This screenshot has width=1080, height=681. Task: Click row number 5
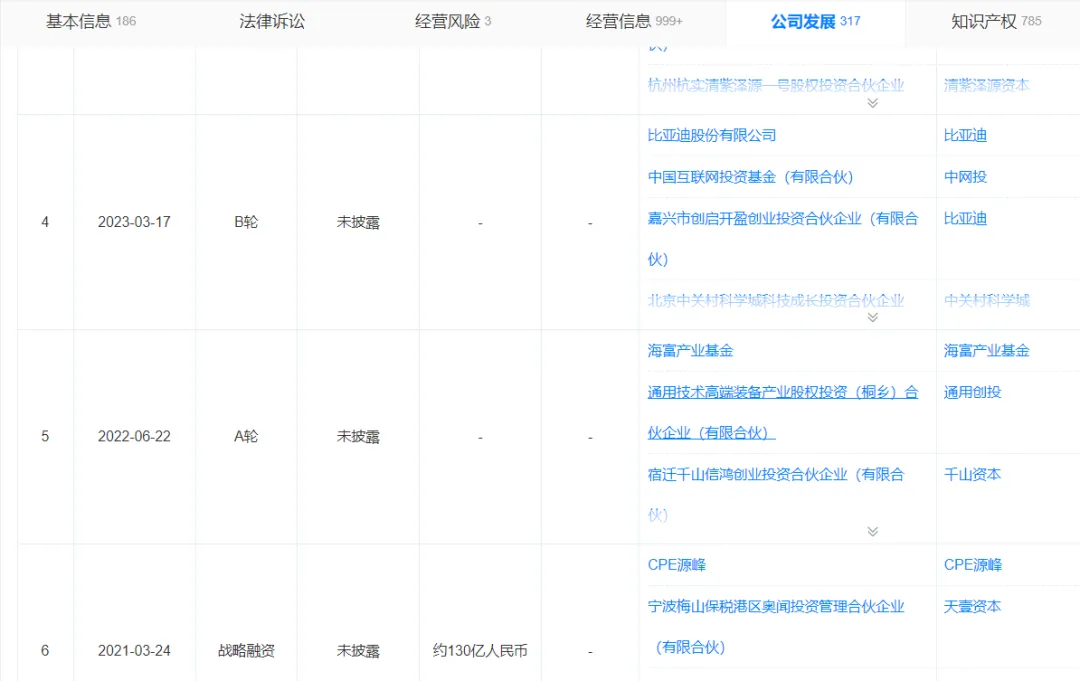(x=45, y=437)
